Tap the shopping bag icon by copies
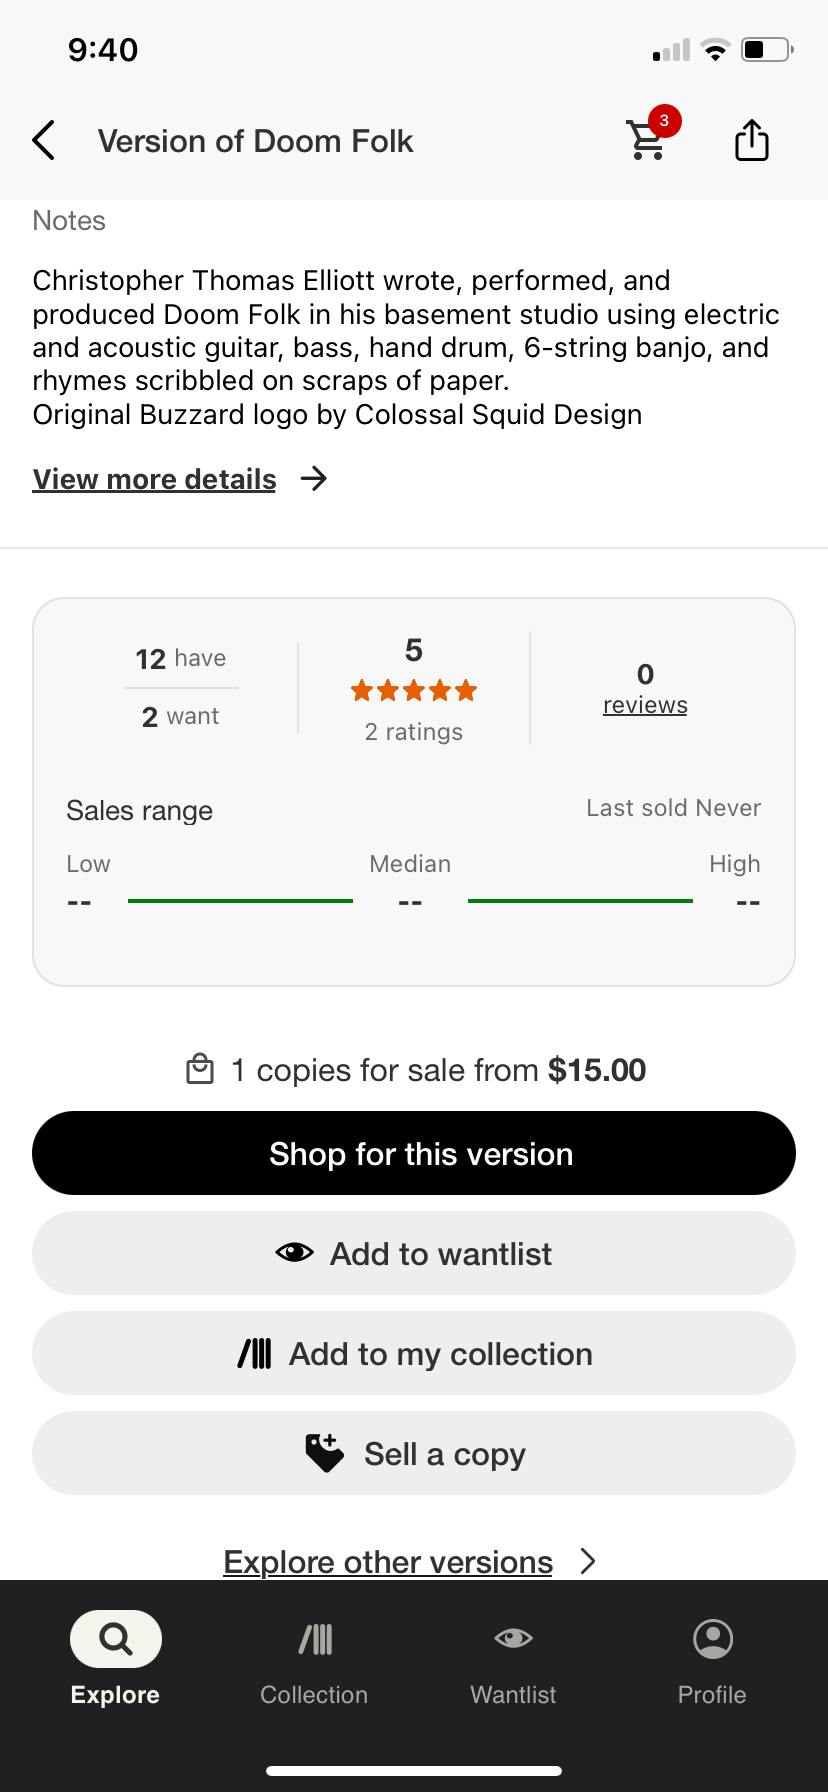828x1792 pixels. 200,1069
